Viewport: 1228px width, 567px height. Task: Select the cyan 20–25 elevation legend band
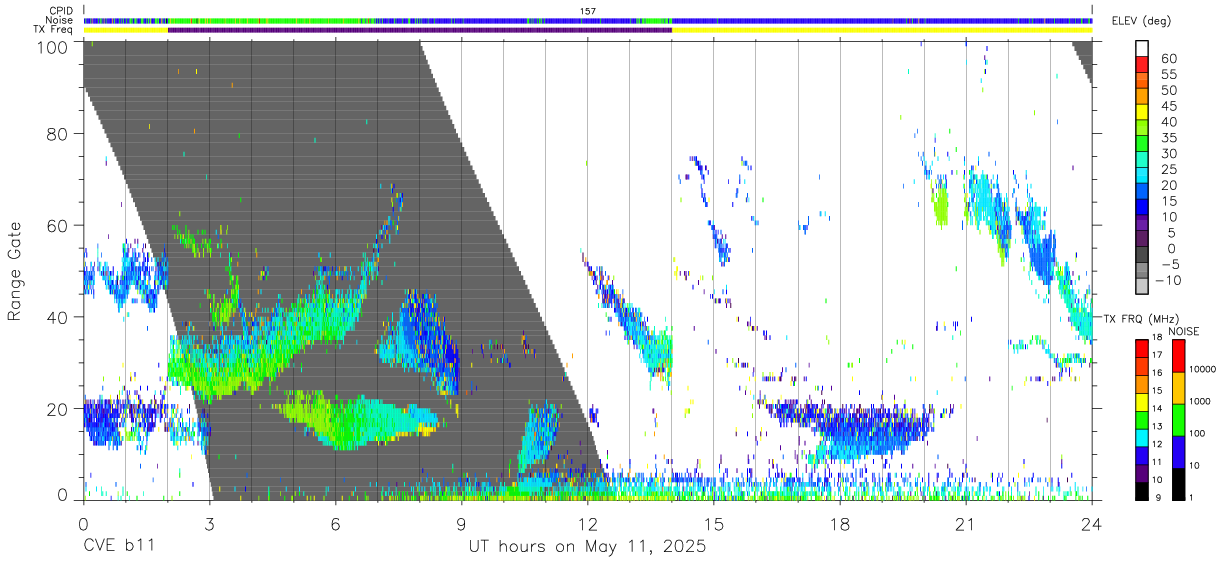point(1142,177)
